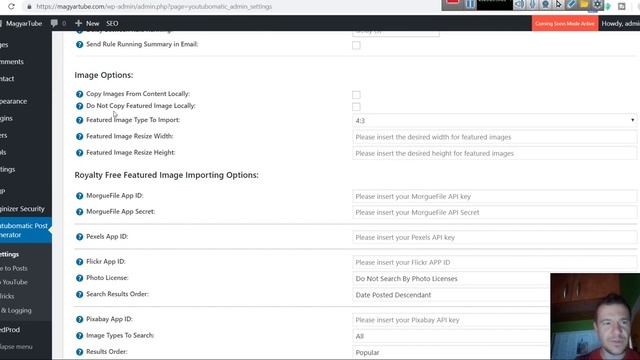
Task: Open Activity & Logging submenu link
Action: [26, 310]
